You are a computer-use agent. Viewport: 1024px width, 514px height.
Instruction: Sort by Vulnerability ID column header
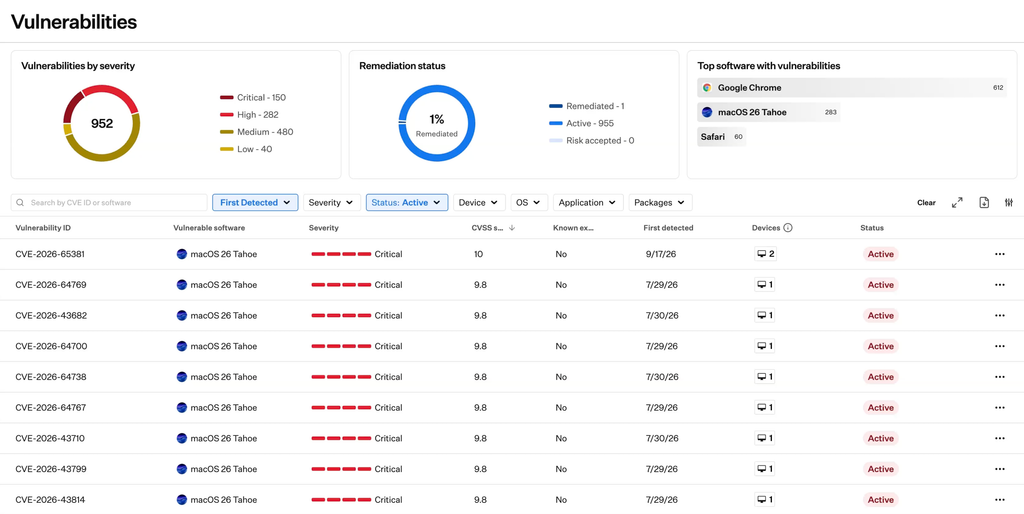pyautogui.click(x=43, y=228)
